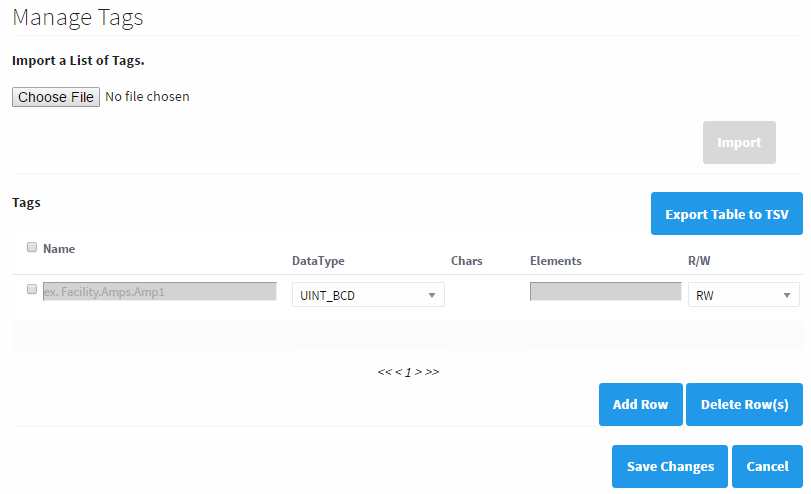Open the RW access dropdown

pos(743,295)
